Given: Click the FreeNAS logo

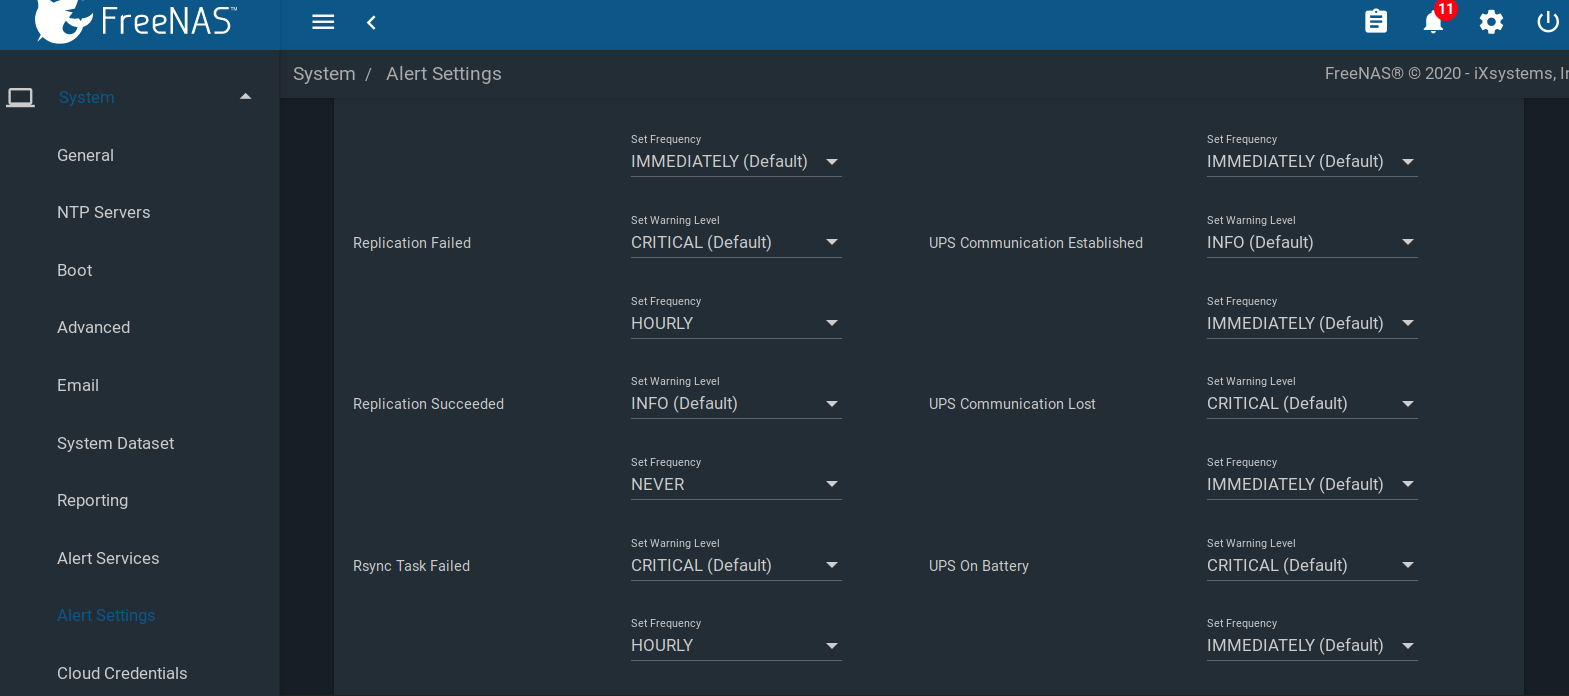Looking at the screenshot, I should (x=136, y=21).
